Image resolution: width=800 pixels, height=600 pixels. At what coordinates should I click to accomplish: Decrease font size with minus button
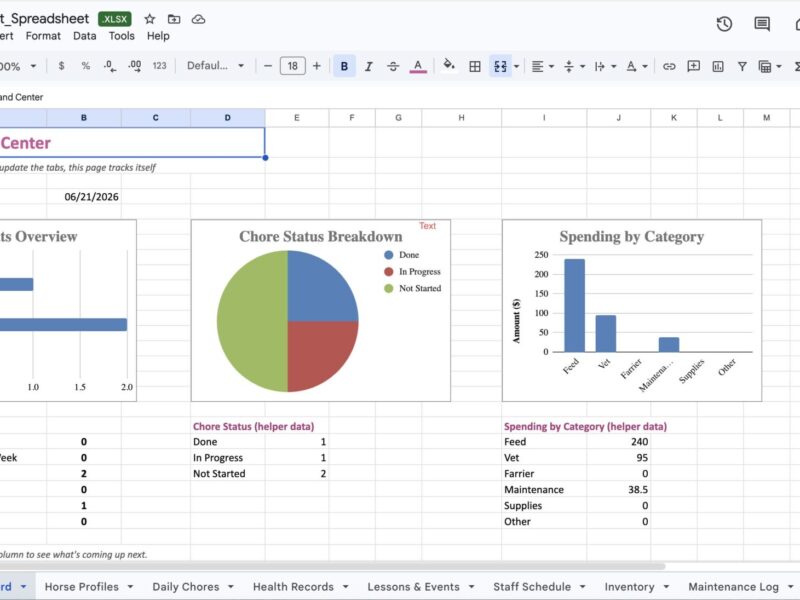[267, 66]
